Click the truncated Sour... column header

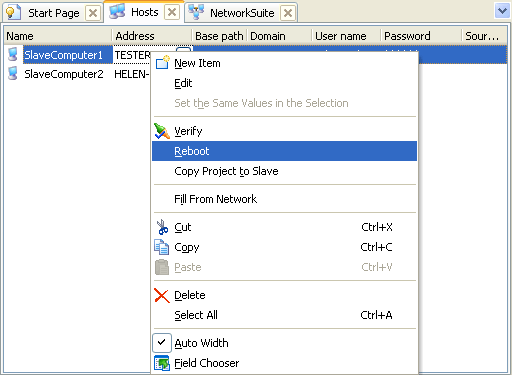coord(485,36)
